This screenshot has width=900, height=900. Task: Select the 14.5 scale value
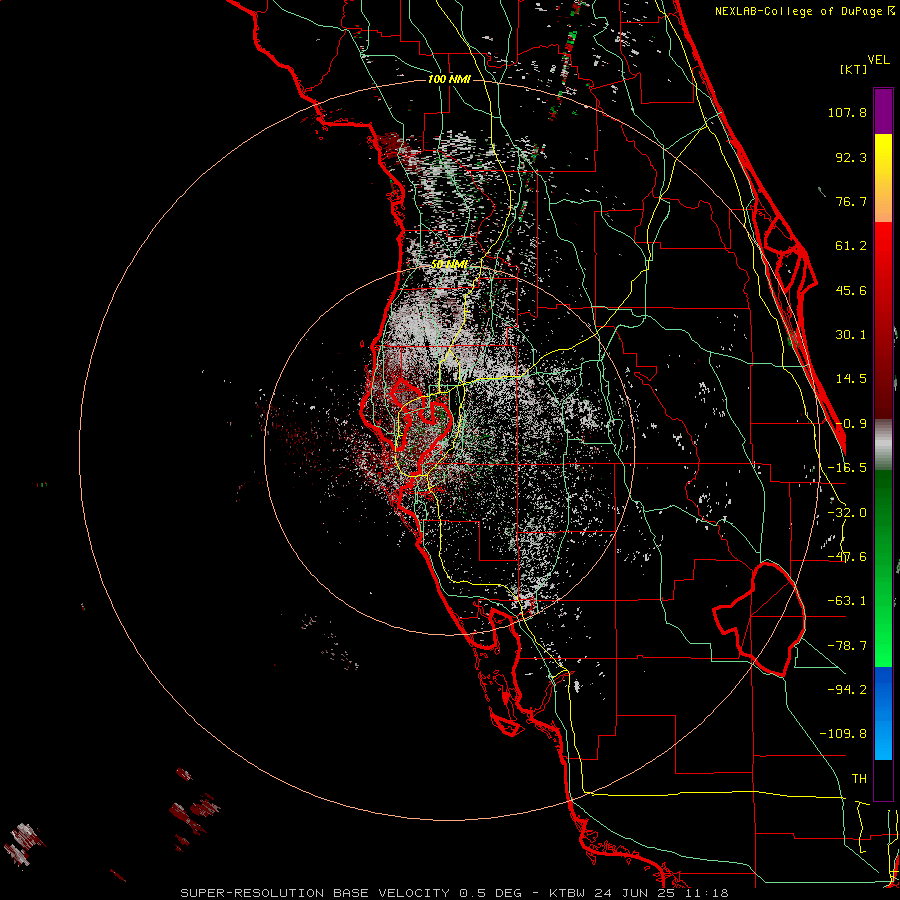(851, 379)
